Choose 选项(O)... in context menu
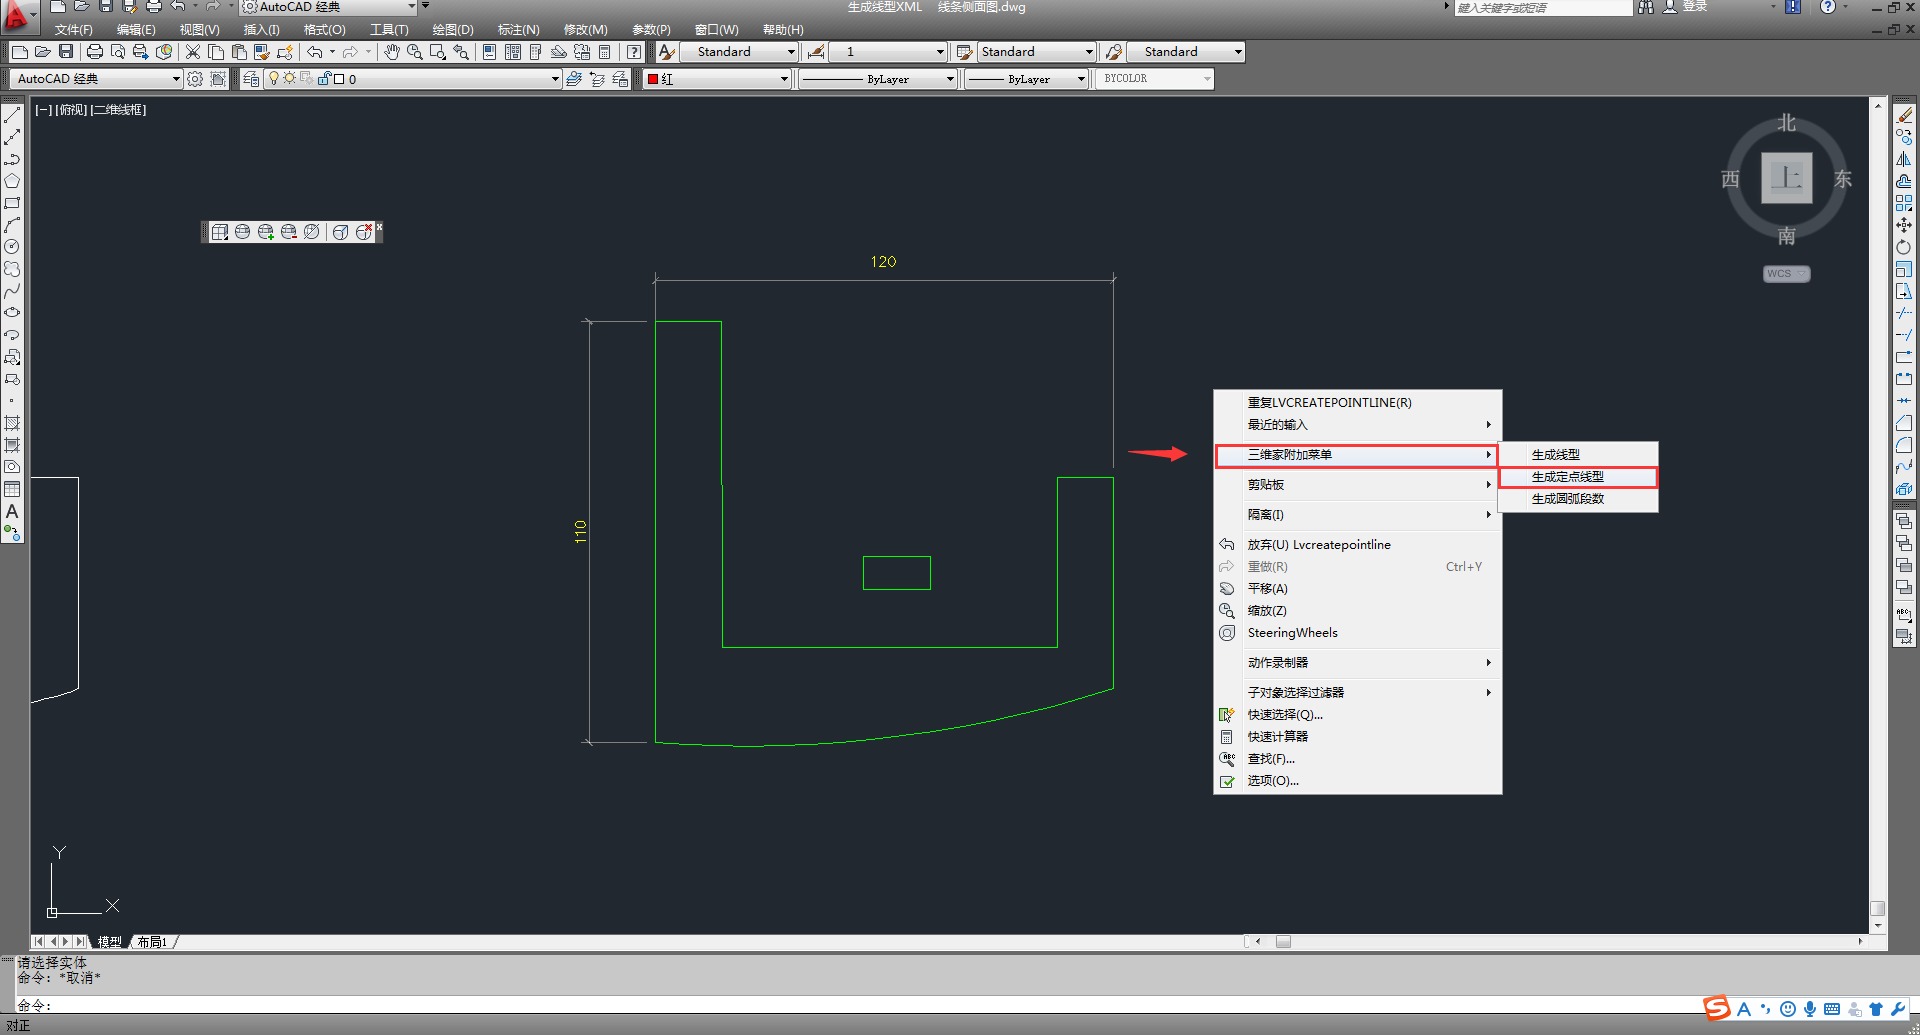The height and width of the screenshot is (1035, 1920). click(x=1357, y=781)
